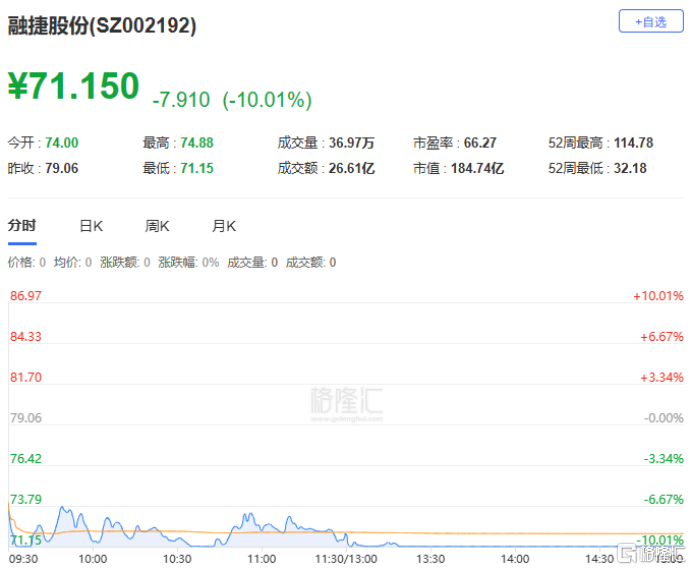Viewport: 692px width, 570px height.
Task: Add stock to watchlist with +自选 button
Action: click(x=651, y=21)
